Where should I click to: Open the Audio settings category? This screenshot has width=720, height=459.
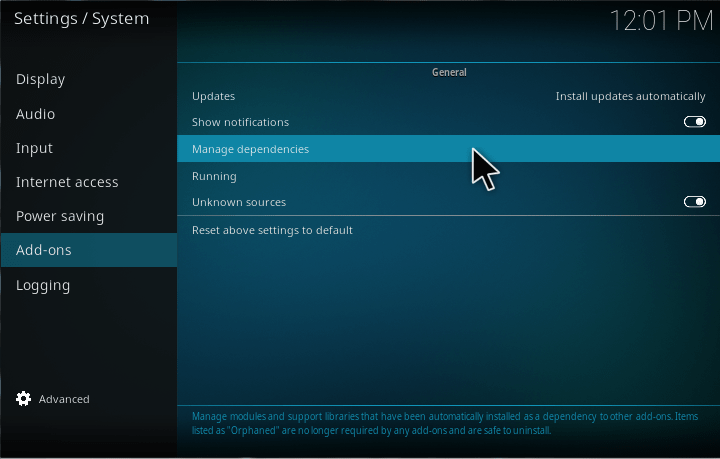pyautogui.click(x=89, y=113)
